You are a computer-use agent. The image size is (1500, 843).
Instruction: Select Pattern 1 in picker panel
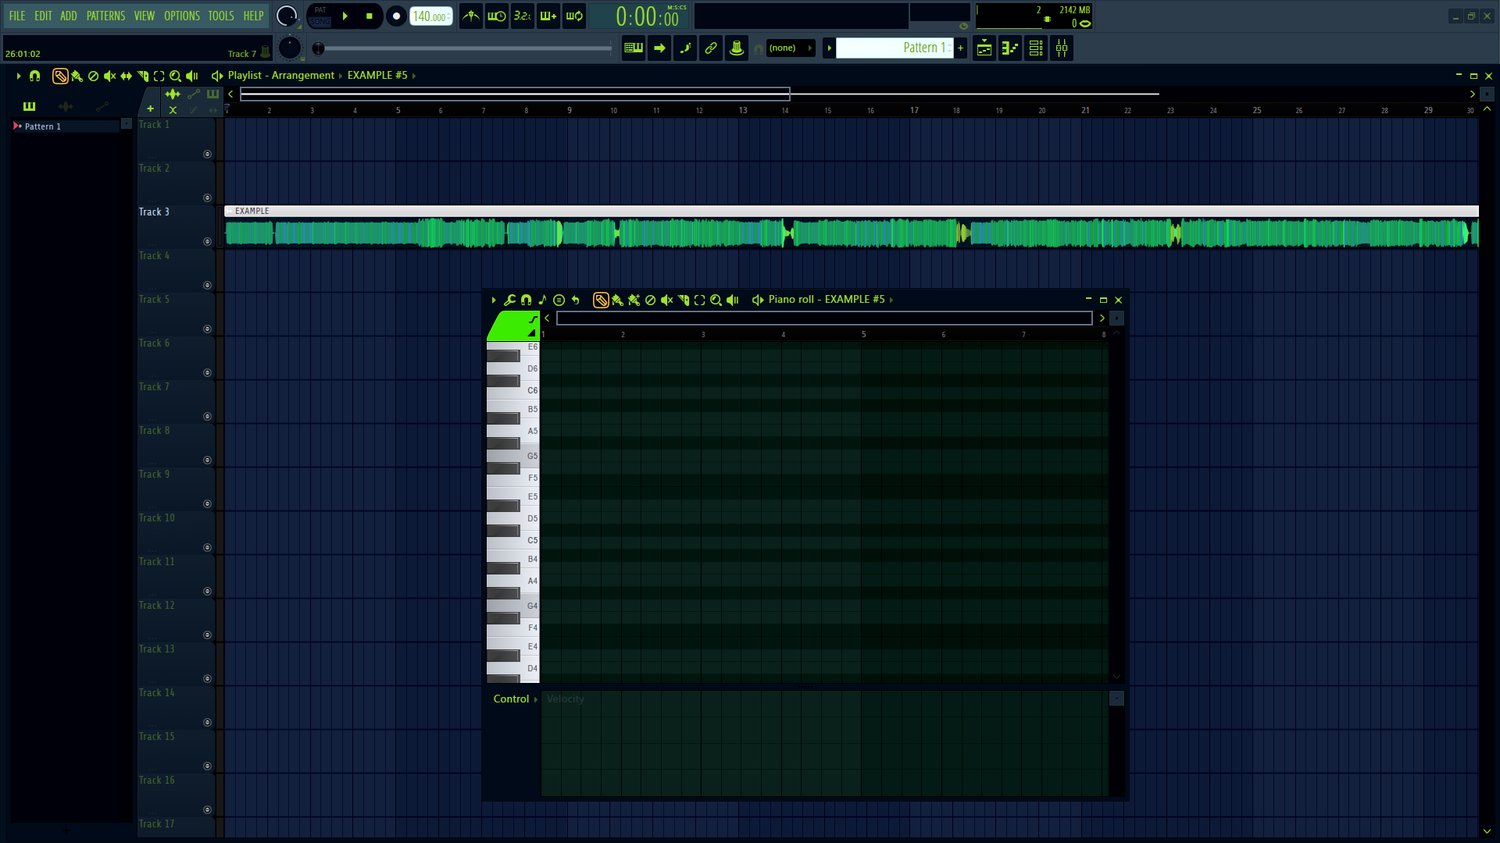[65, 126]
